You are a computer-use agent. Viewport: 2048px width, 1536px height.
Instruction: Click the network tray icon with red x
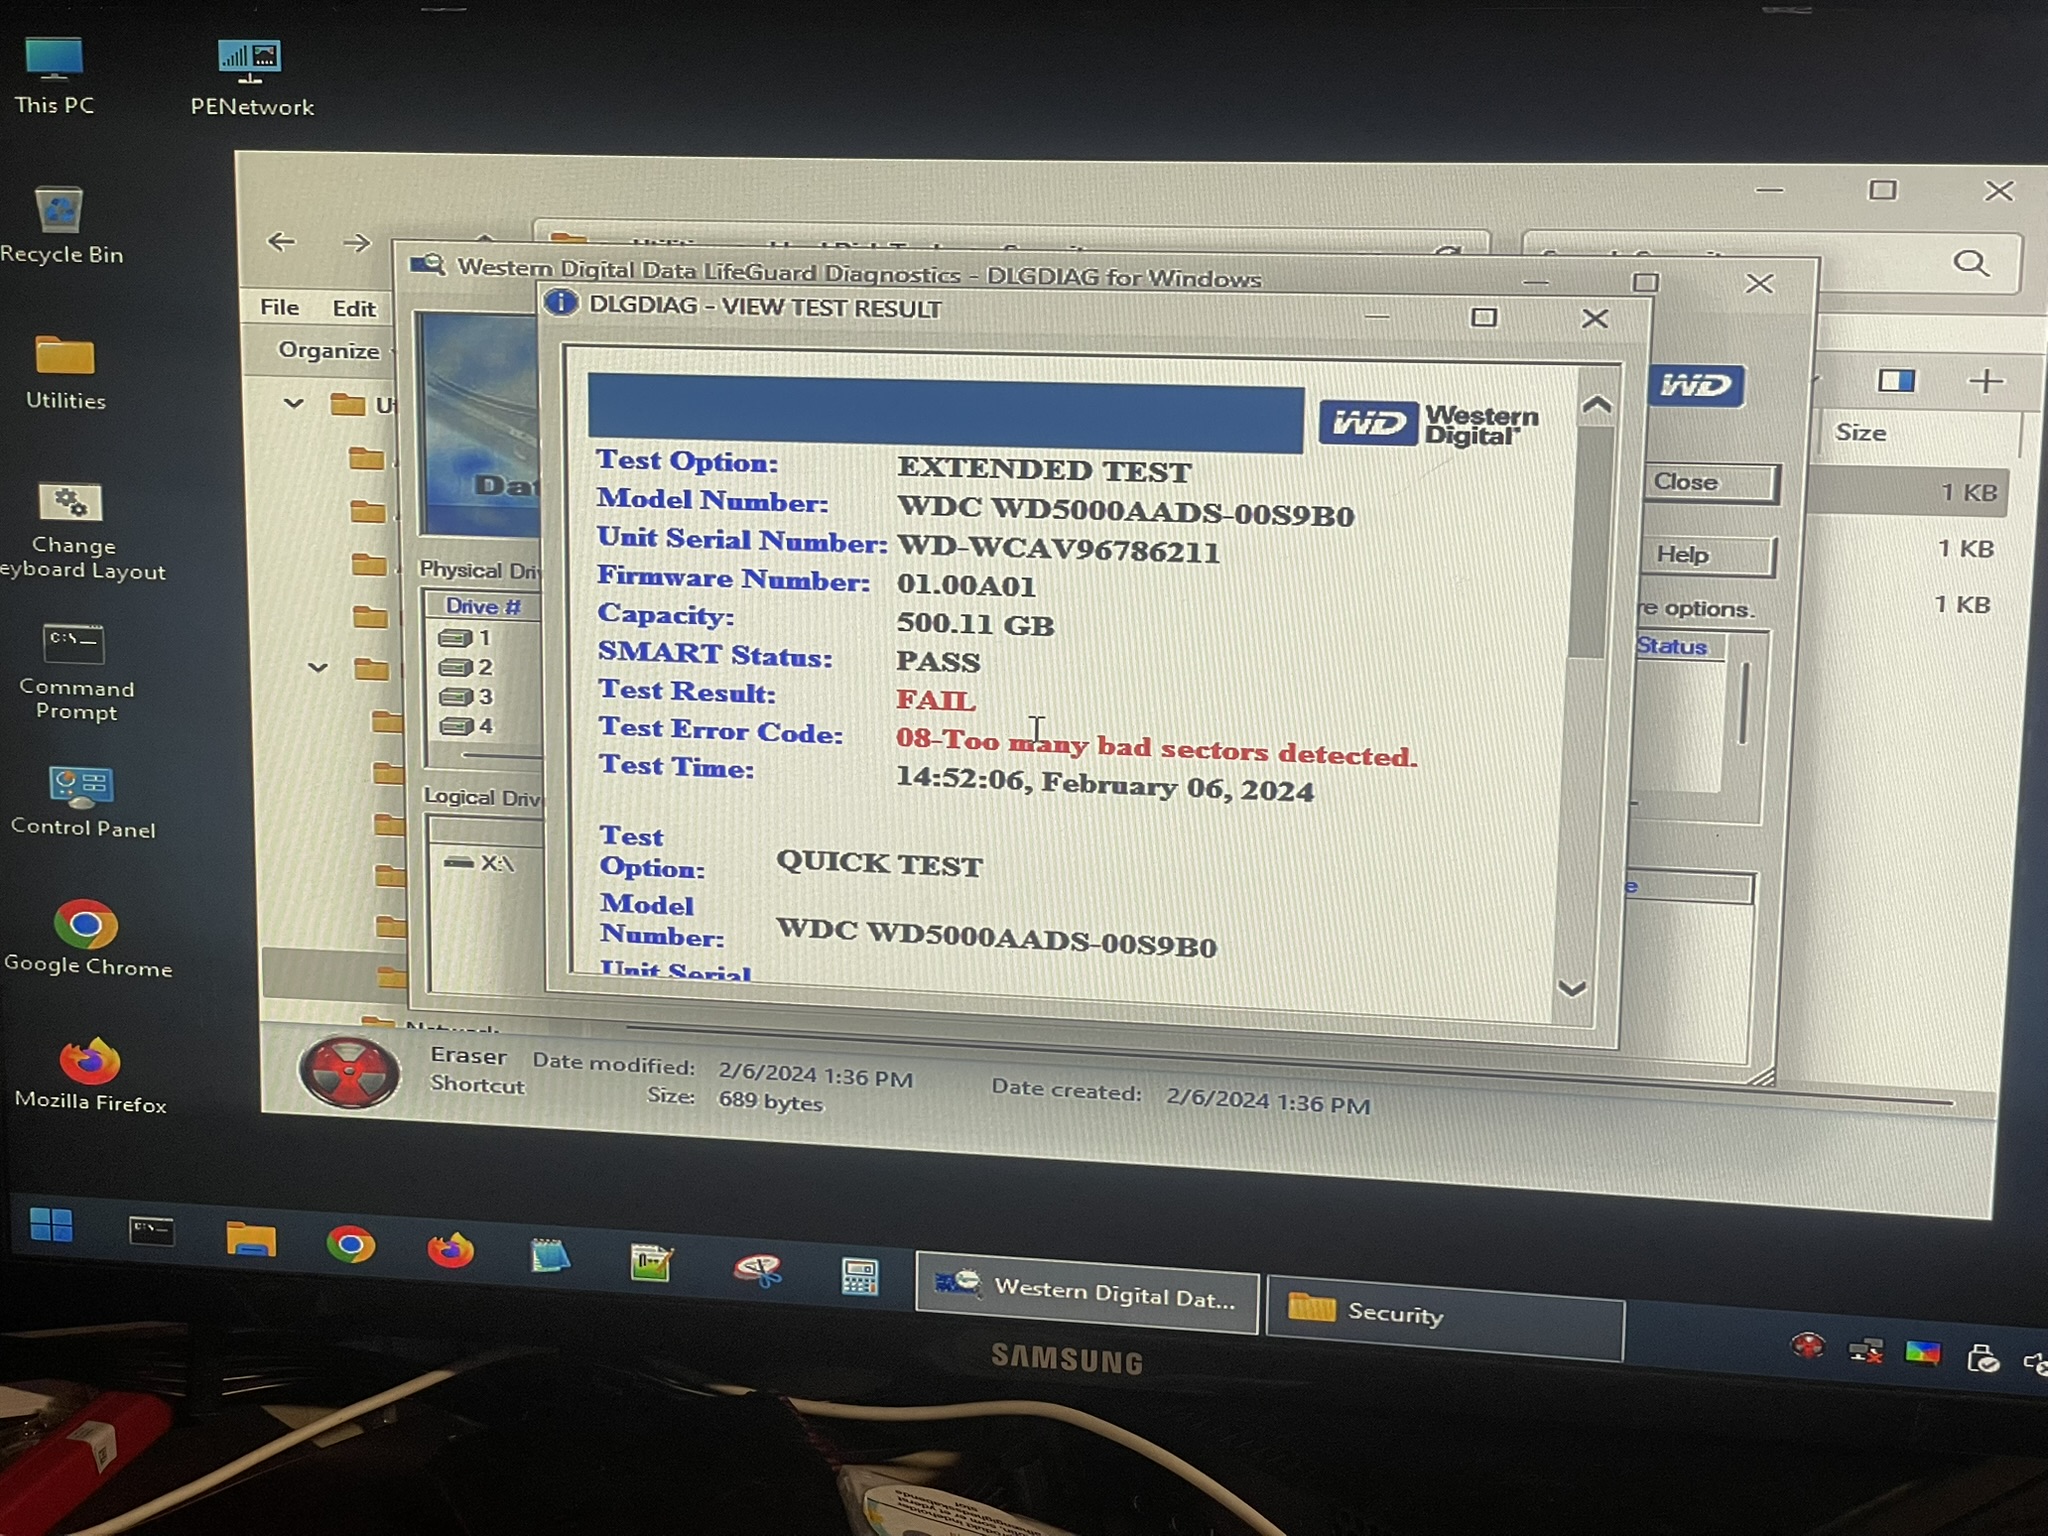tap(1865, 1351)
